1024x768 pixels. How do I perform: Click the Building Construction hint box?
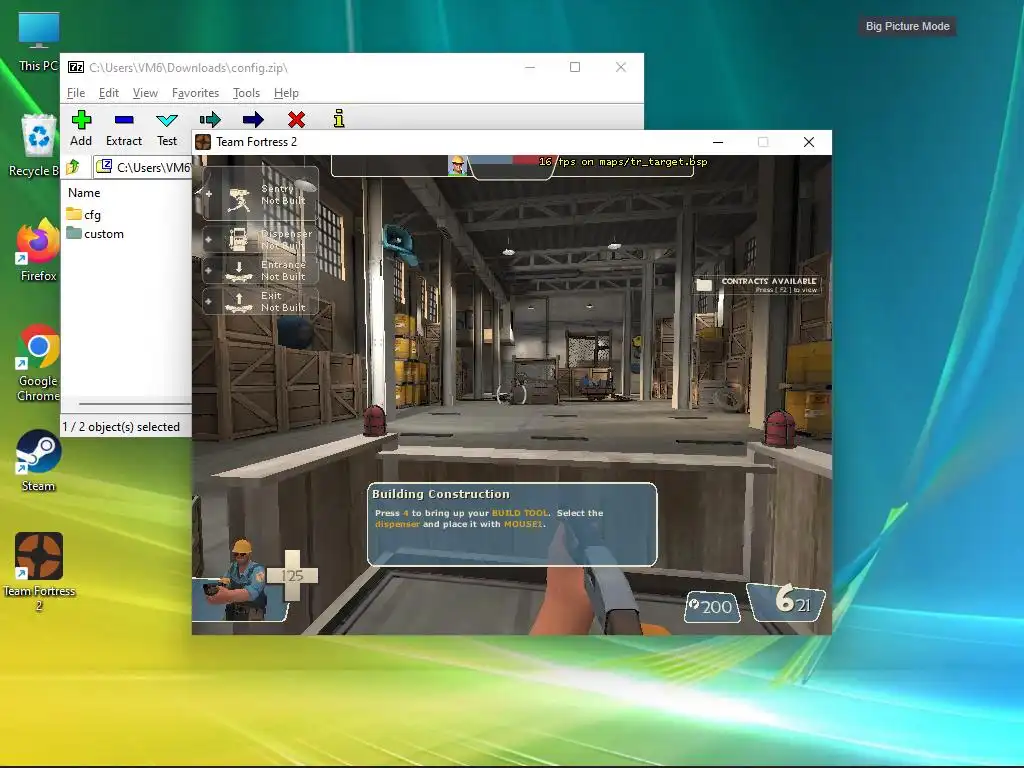pos(512,524)
